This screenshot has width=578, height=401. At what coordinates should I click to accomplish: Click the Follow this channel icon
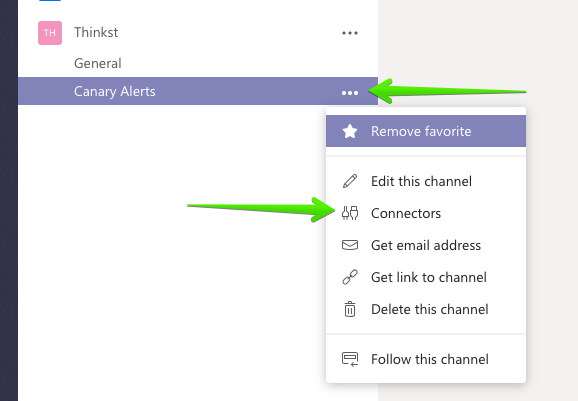[350, 359]
